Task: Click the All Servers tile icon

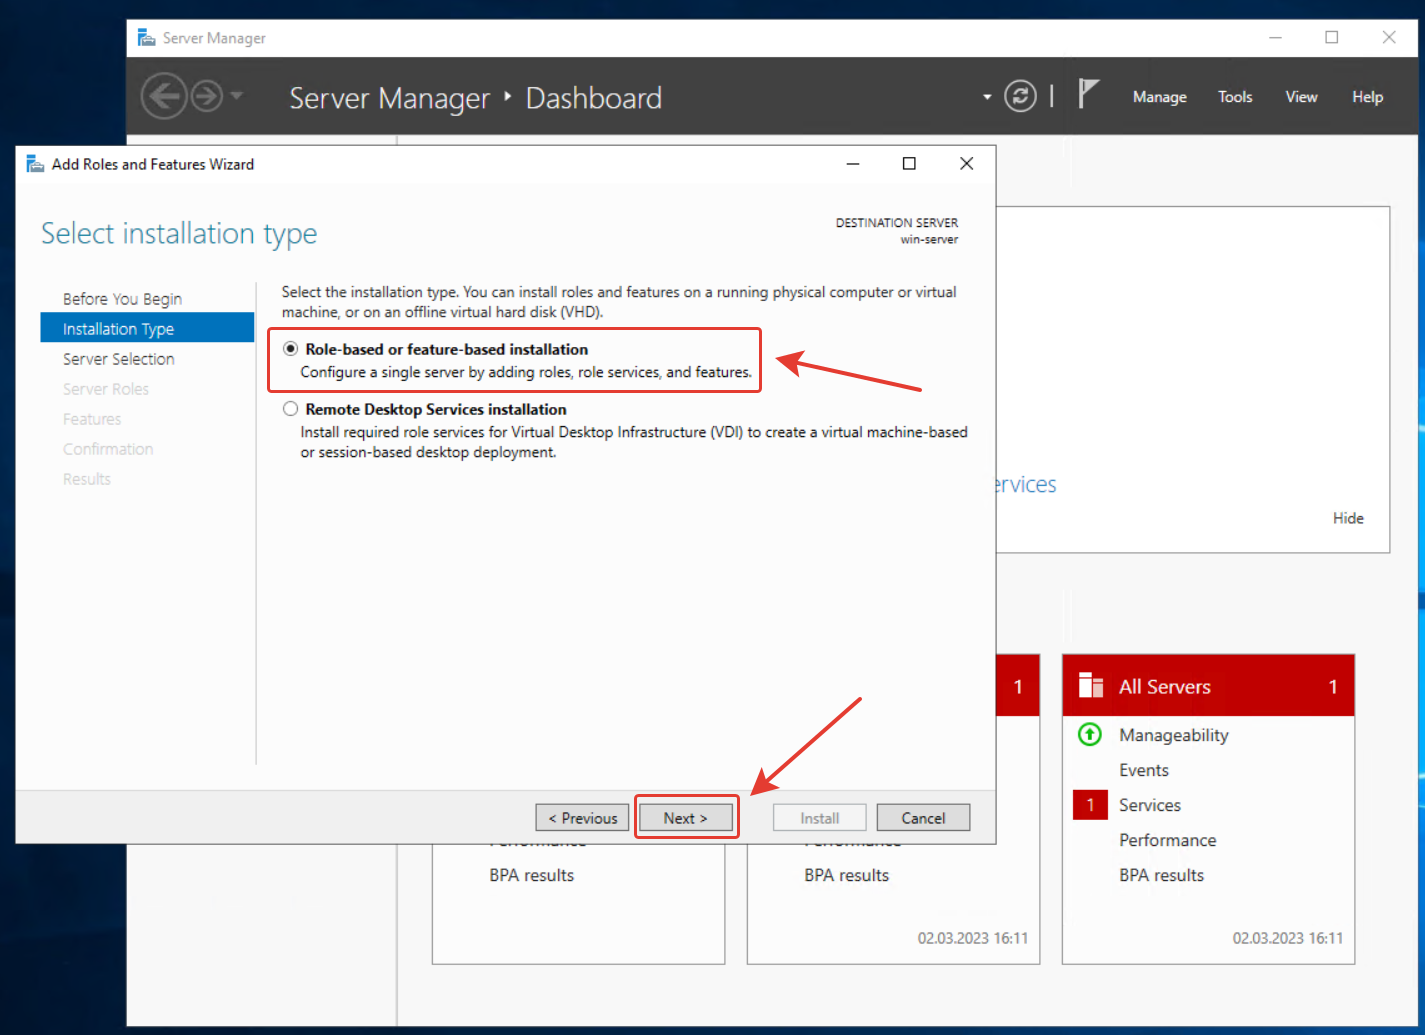Action: click(1091, 686)
